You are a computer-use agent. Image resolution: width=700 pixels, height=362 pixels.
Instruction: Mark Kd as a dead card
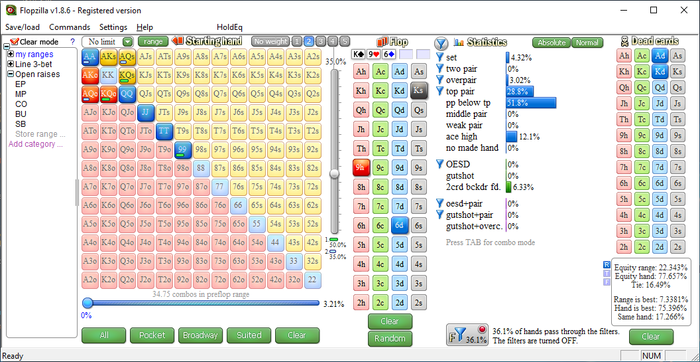click(x=659, y=71)
